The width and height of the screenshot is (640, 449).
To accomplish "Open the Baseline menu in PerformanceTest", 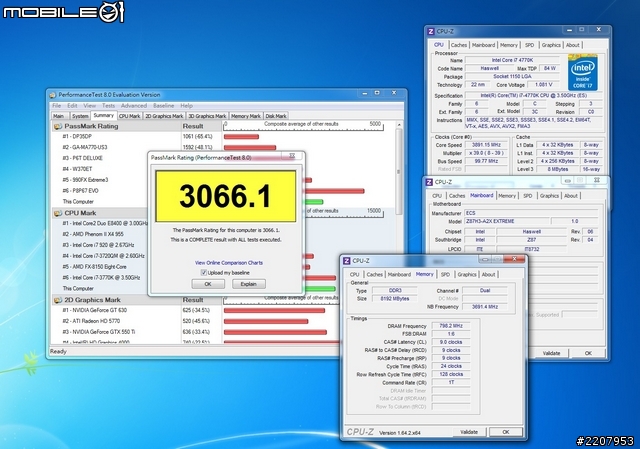I will point(163,106).
